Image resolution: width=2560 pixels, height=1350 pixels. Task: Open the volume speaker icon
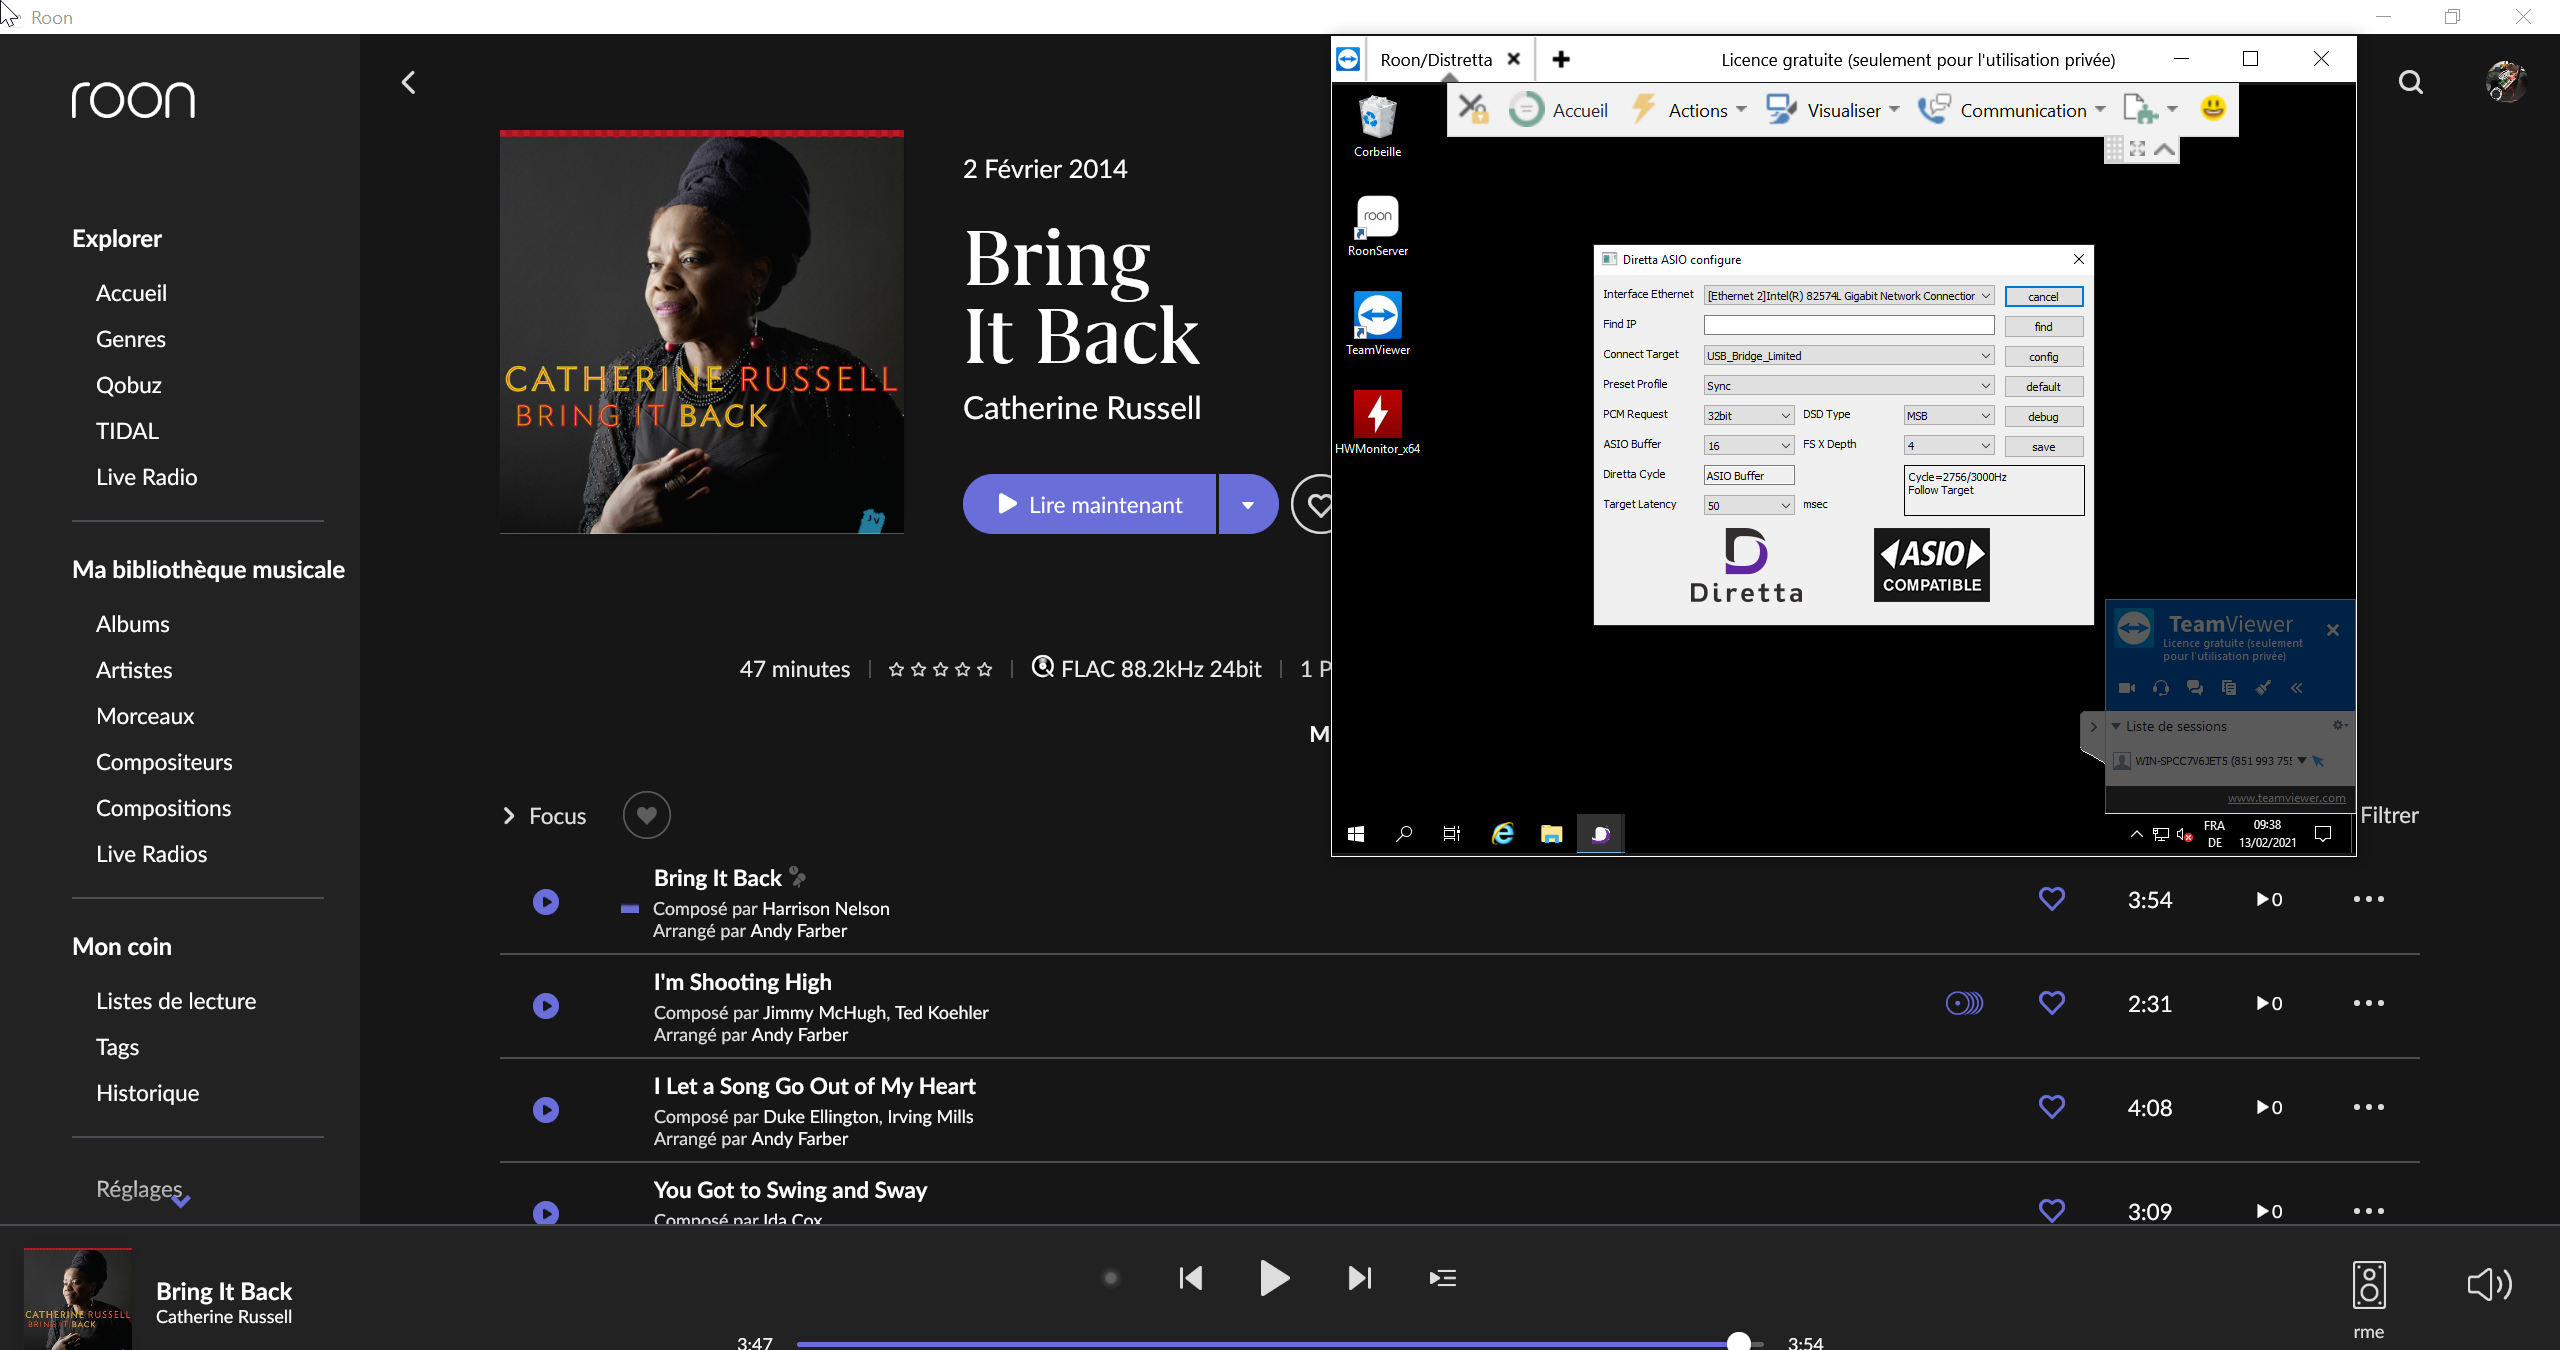(2488, 1284)
